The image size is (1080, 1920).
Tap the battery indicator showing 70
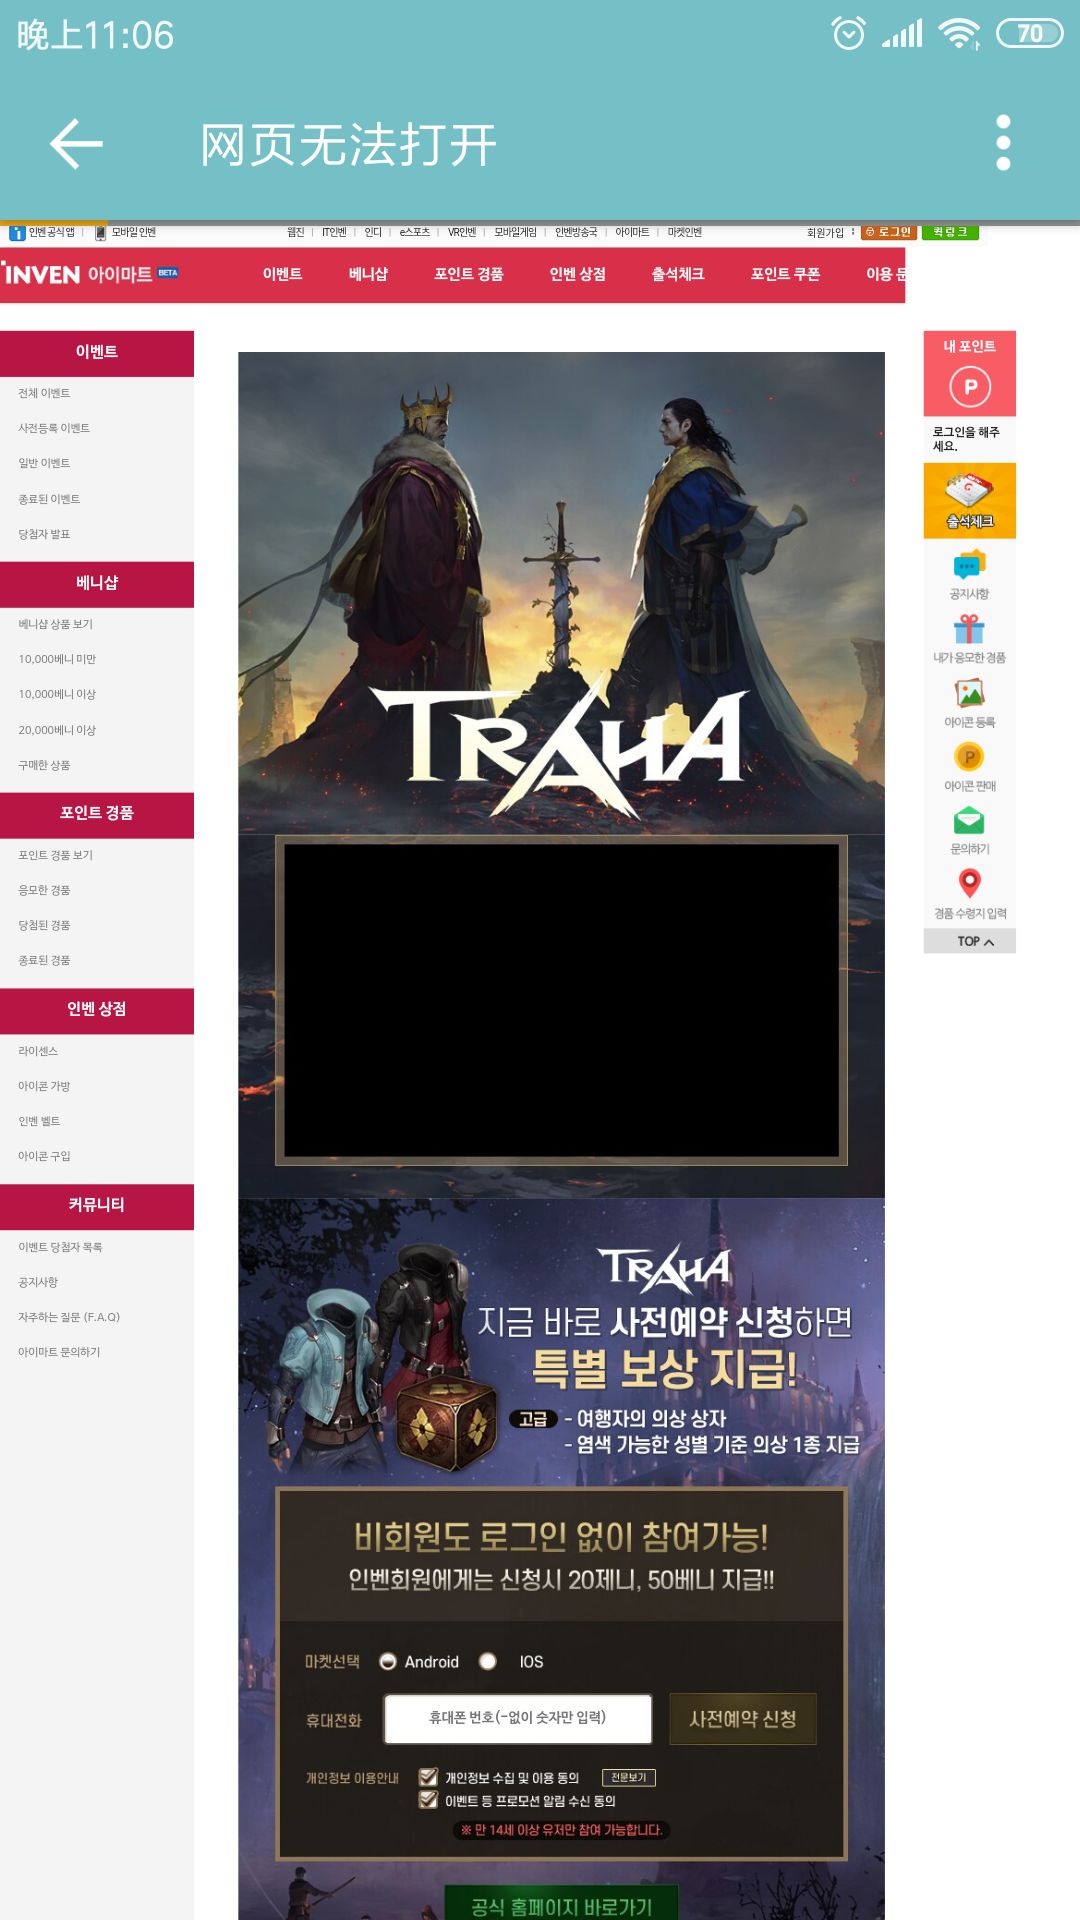(1030, 34)
